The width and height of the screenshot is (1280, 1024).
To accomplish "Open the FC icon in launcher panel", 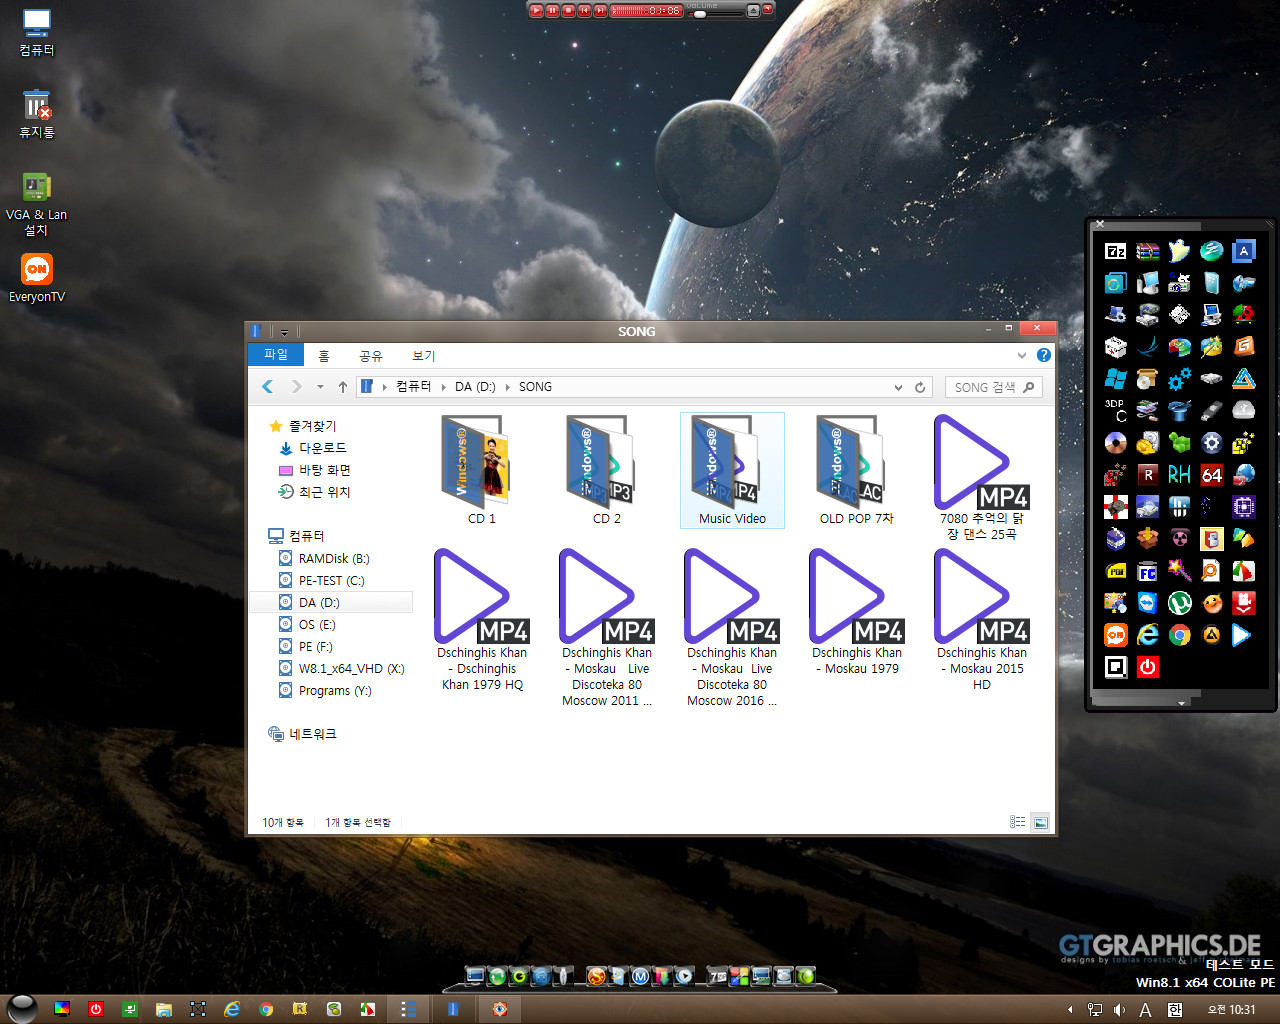I will [1148, 571].
